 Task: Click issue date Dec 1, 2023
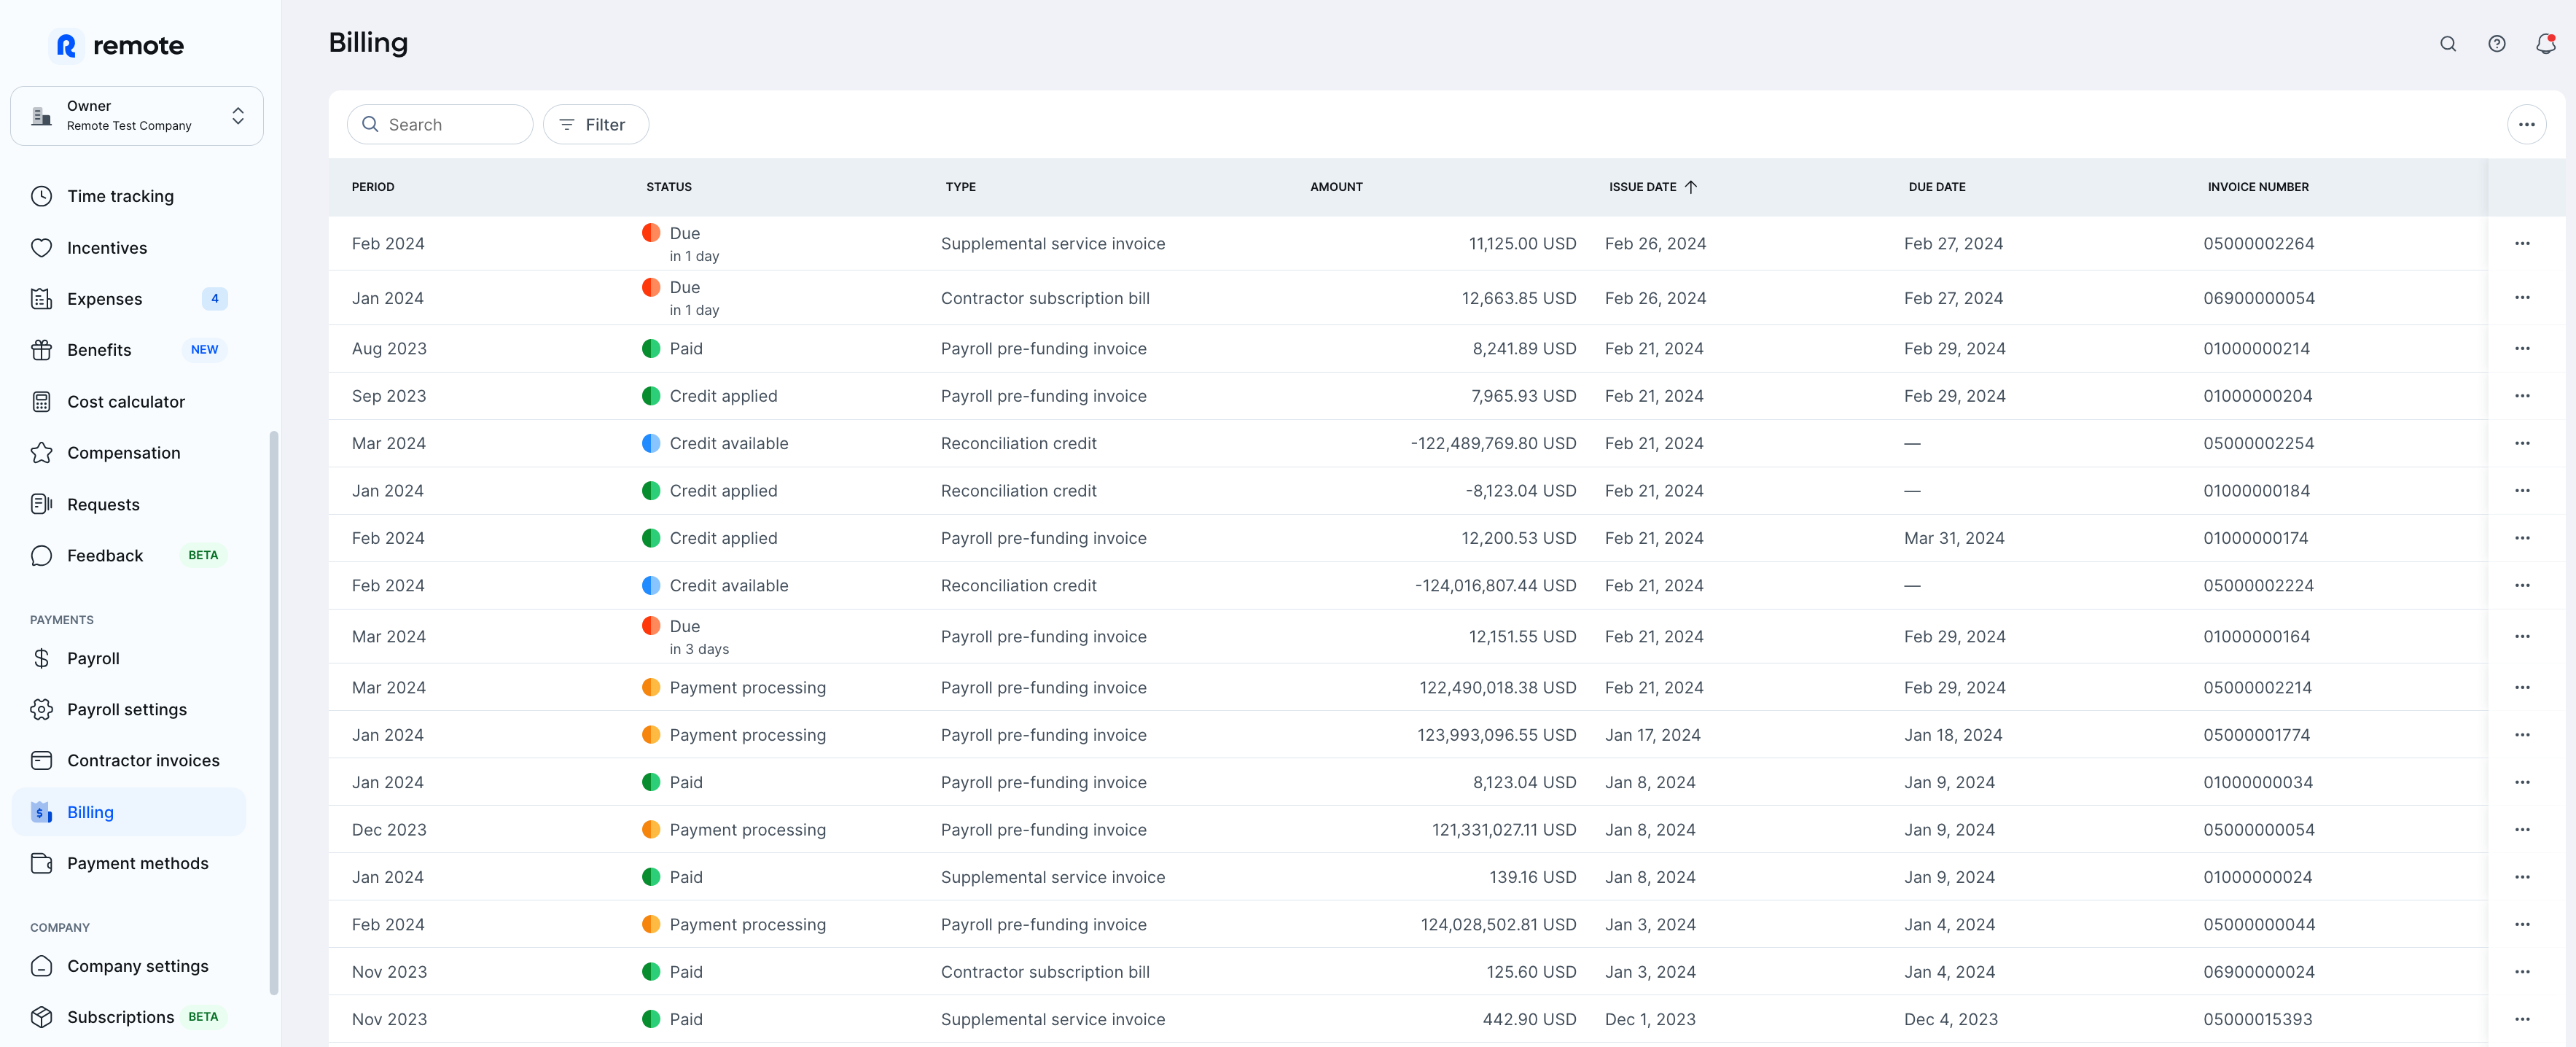[x=1650, y=1019]
